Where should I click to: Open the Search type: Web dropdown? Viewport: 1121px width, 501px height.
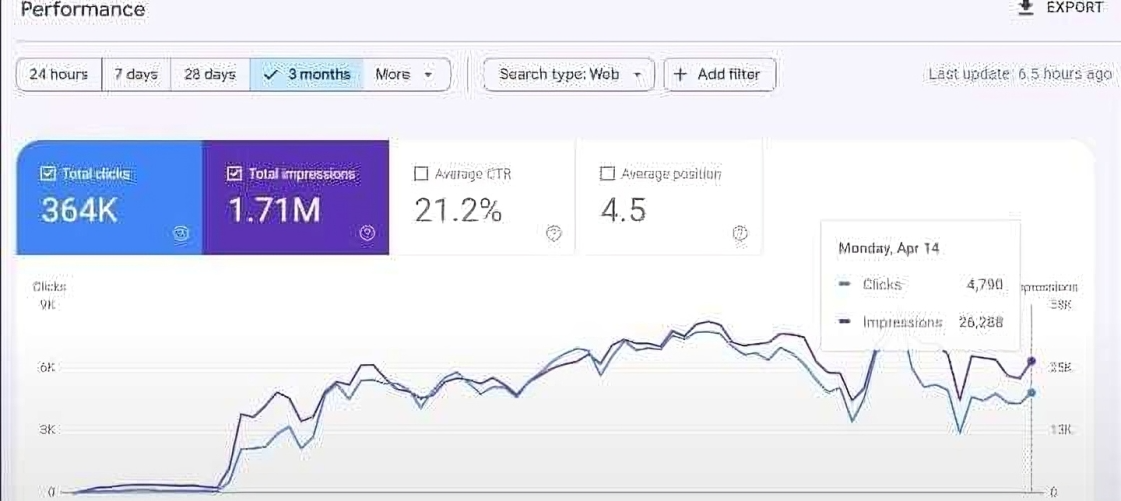tap(568, 74)
